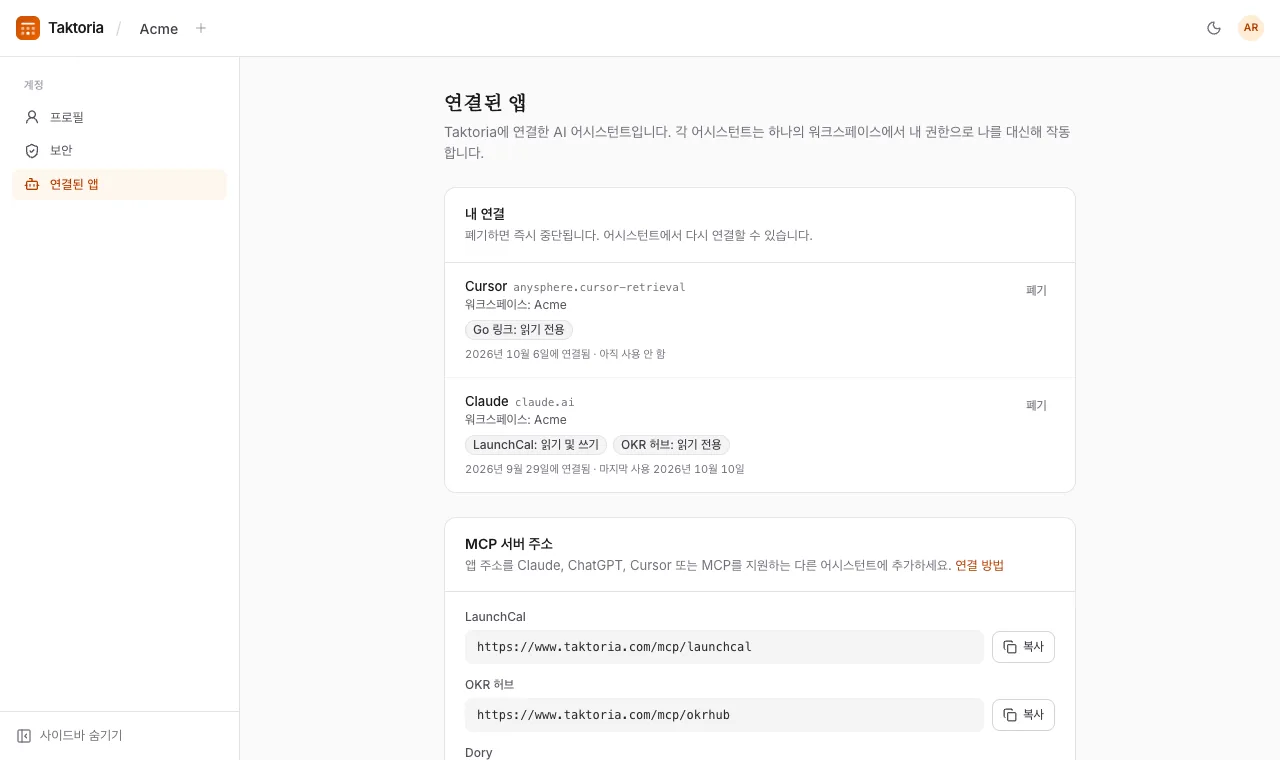Copy the OKR 허브 MCP address
The height and width of the screenshot is (760, 1280).
1023,715
